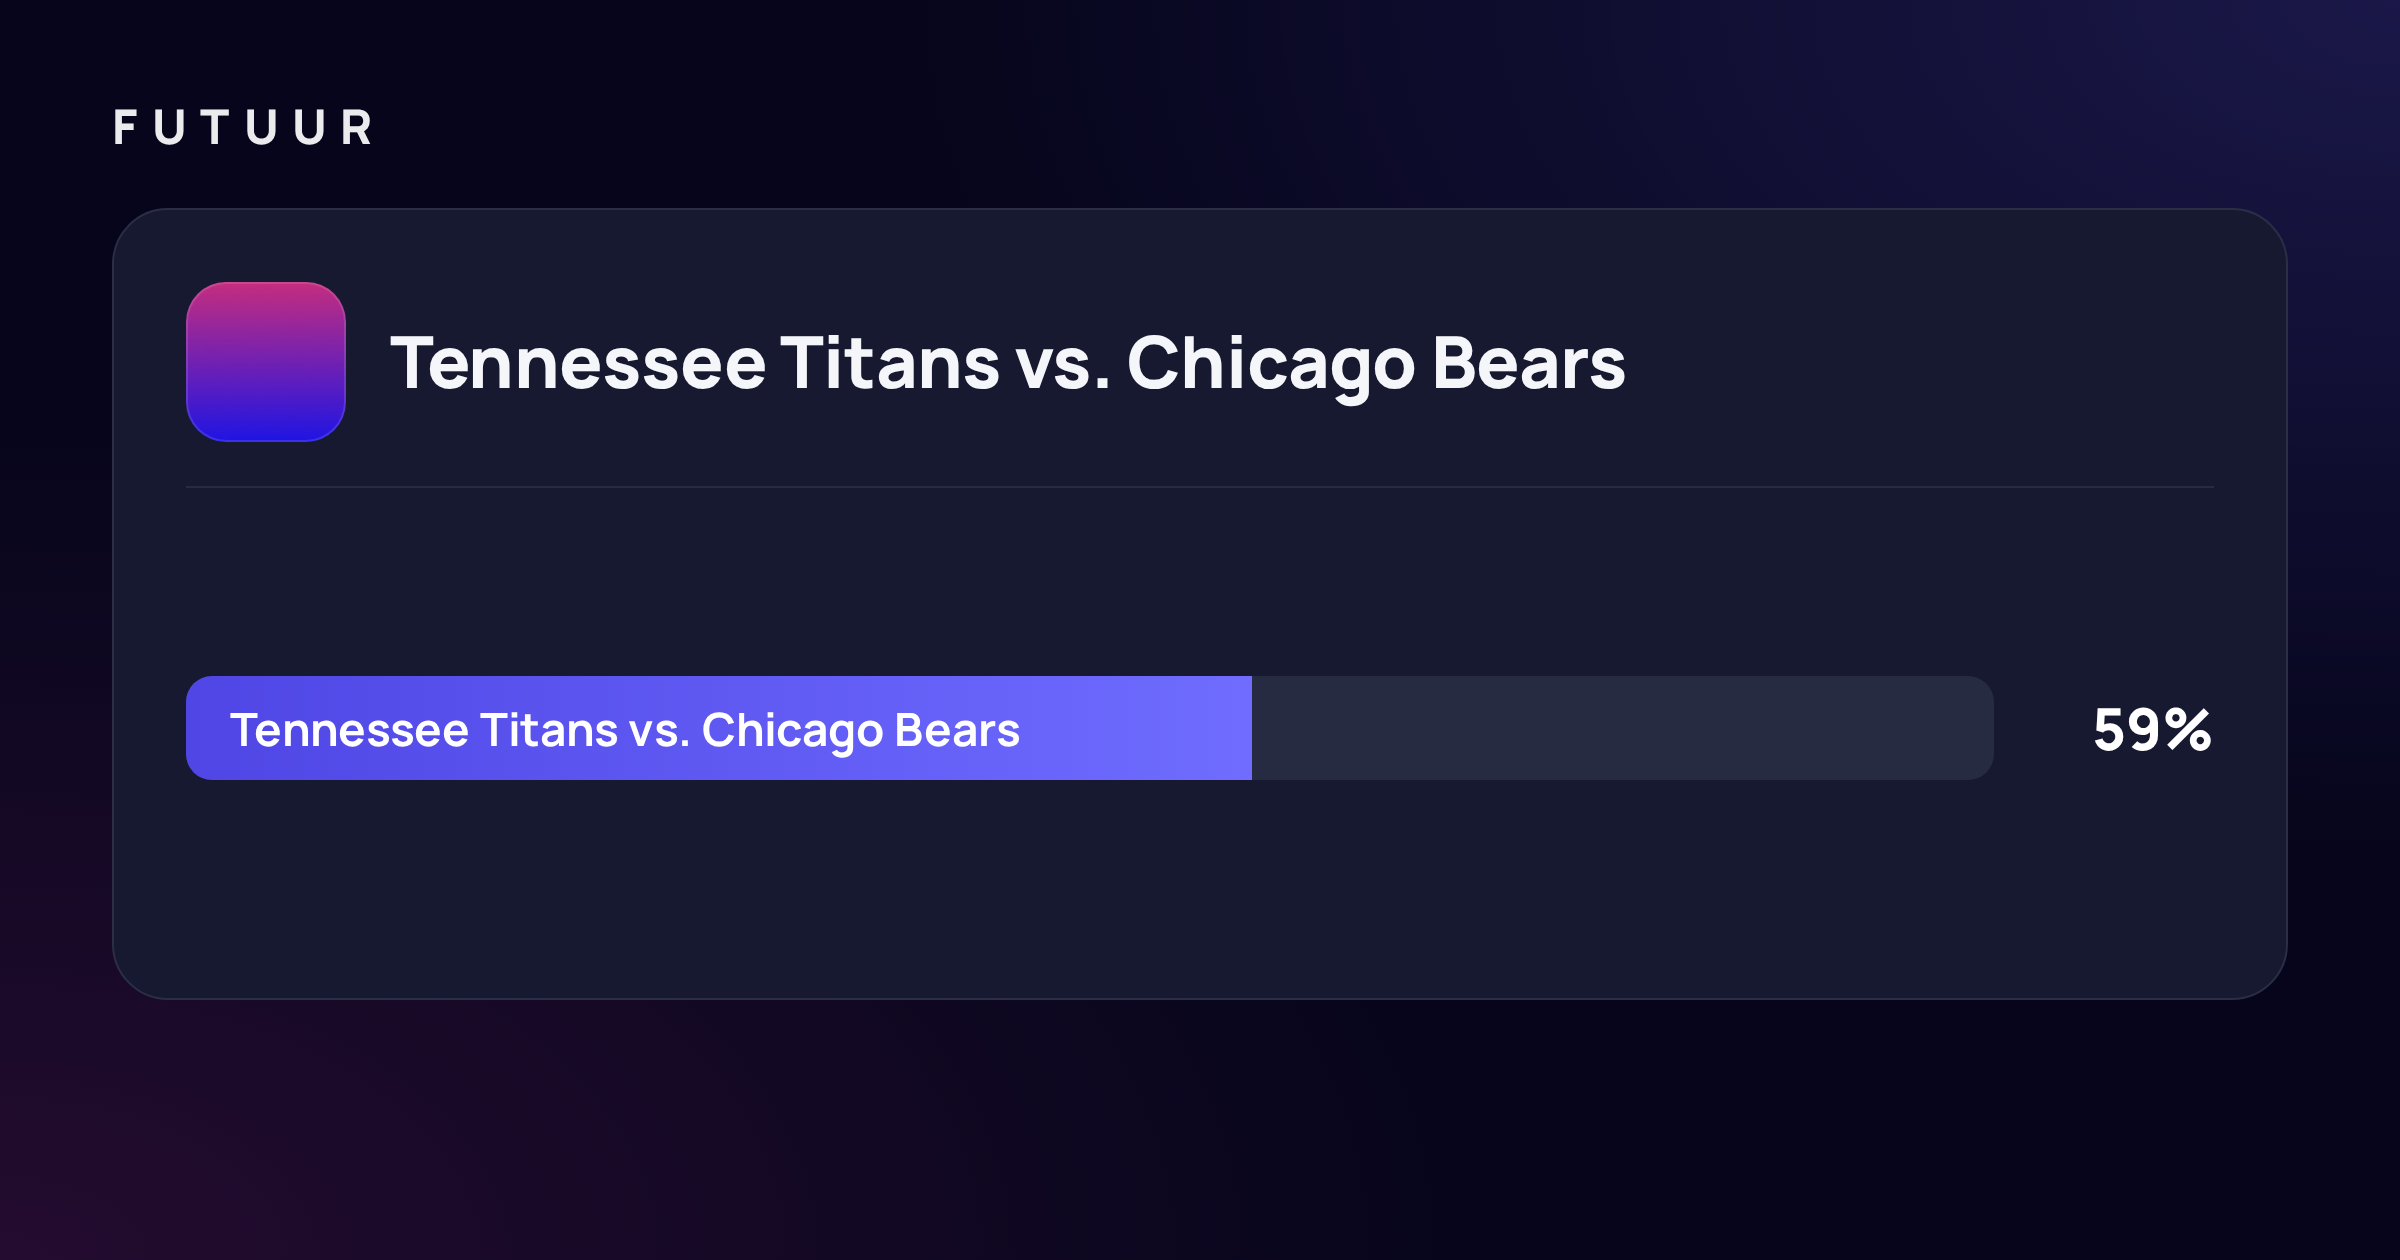The height and width of the screenshot is (1260, 2400).
Task: Click the FUTUUR logo
Action: click(243, 128)
